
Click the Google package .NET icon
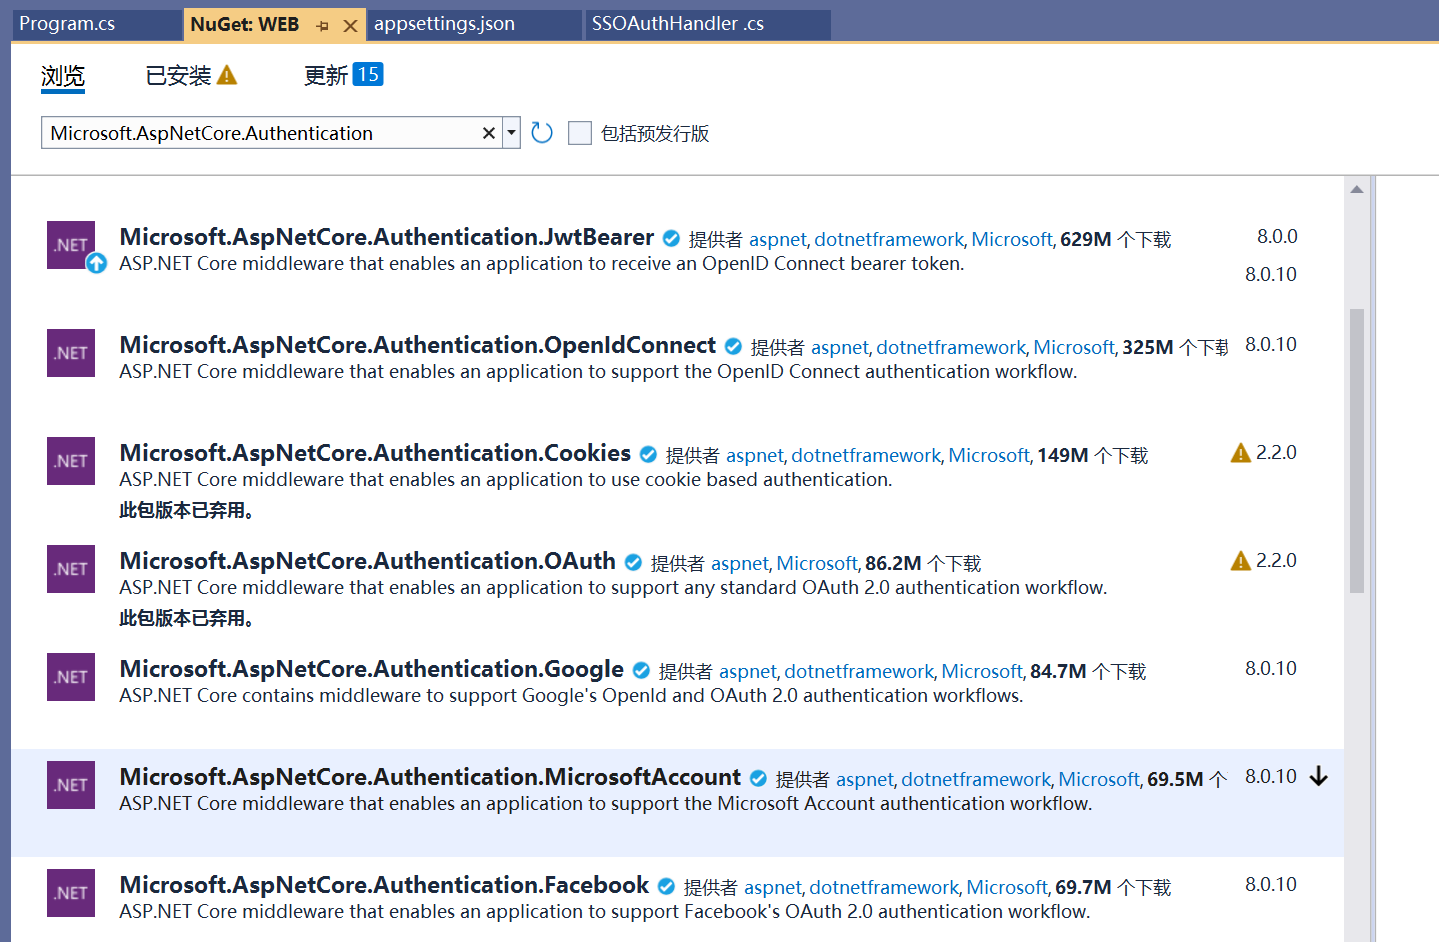71,677
